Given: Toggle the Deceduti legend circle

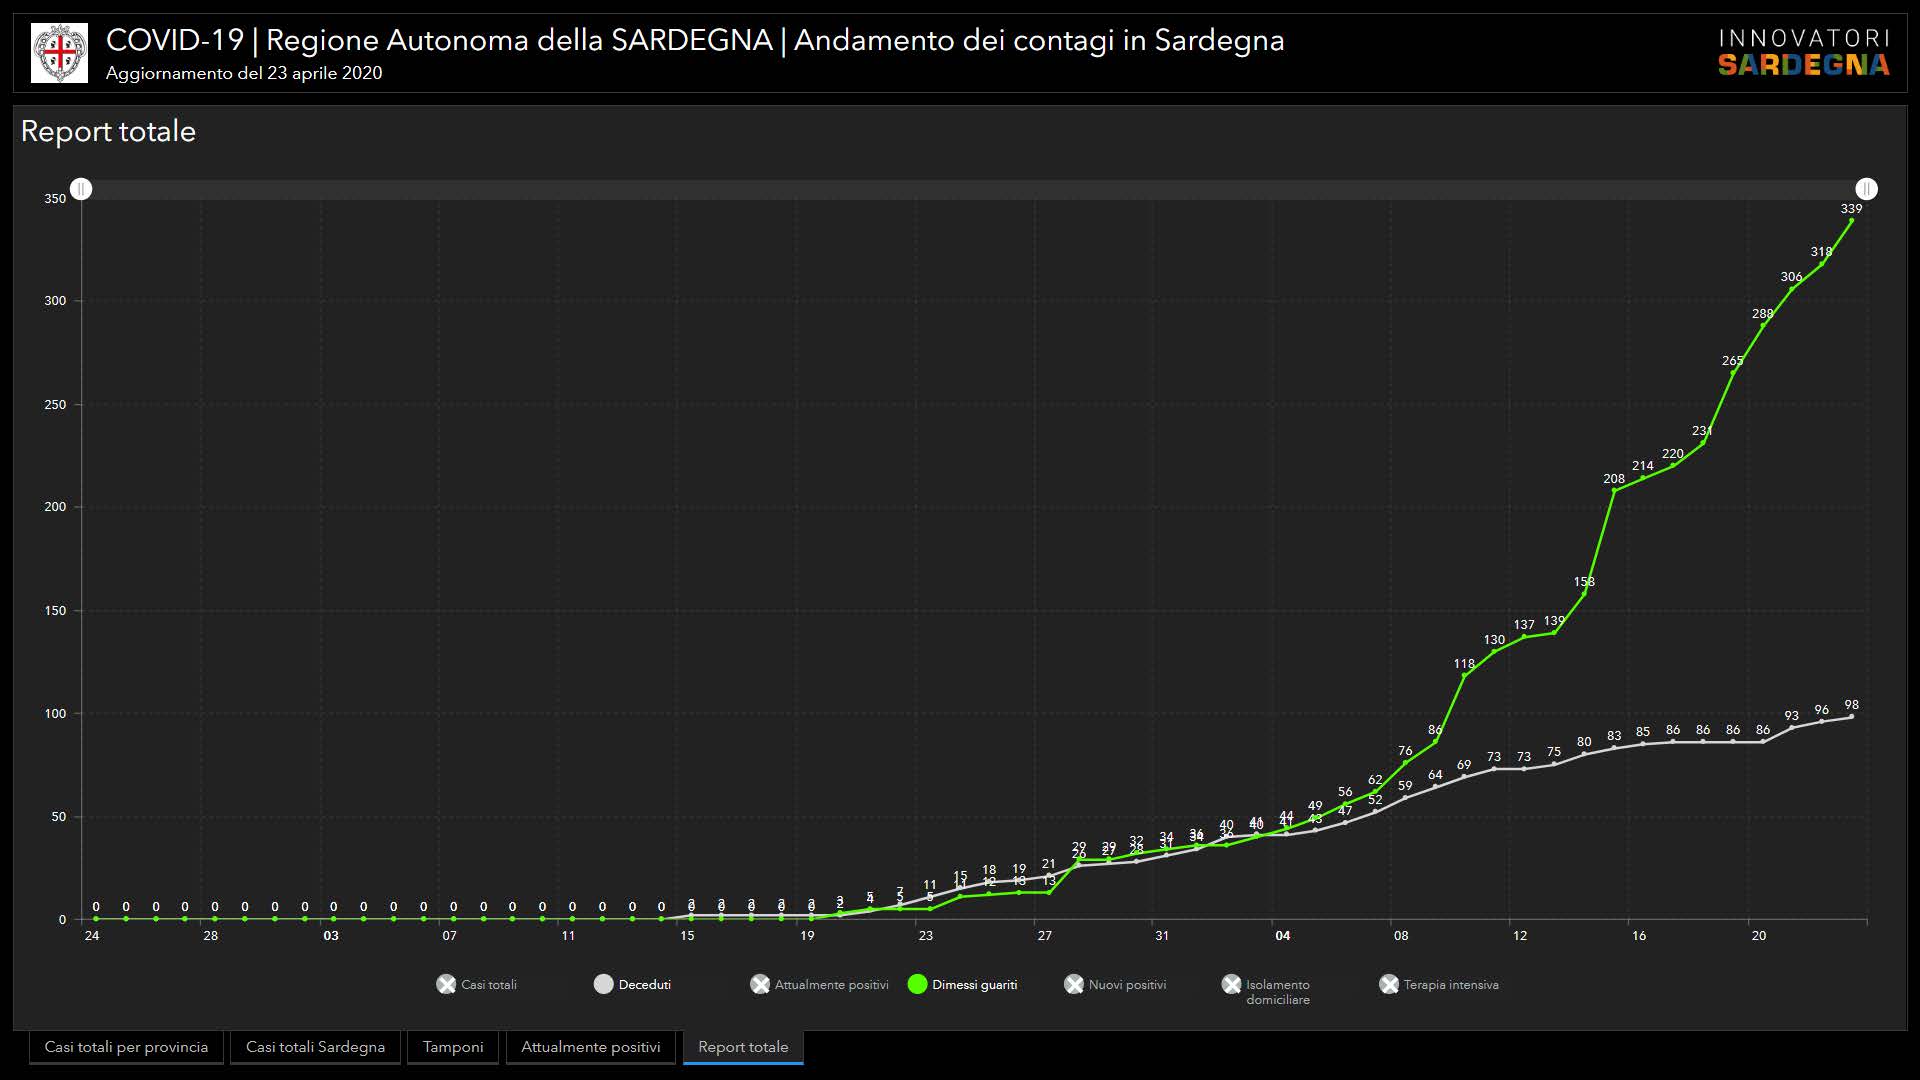Looking at the screenshot, I should point(603,985).
